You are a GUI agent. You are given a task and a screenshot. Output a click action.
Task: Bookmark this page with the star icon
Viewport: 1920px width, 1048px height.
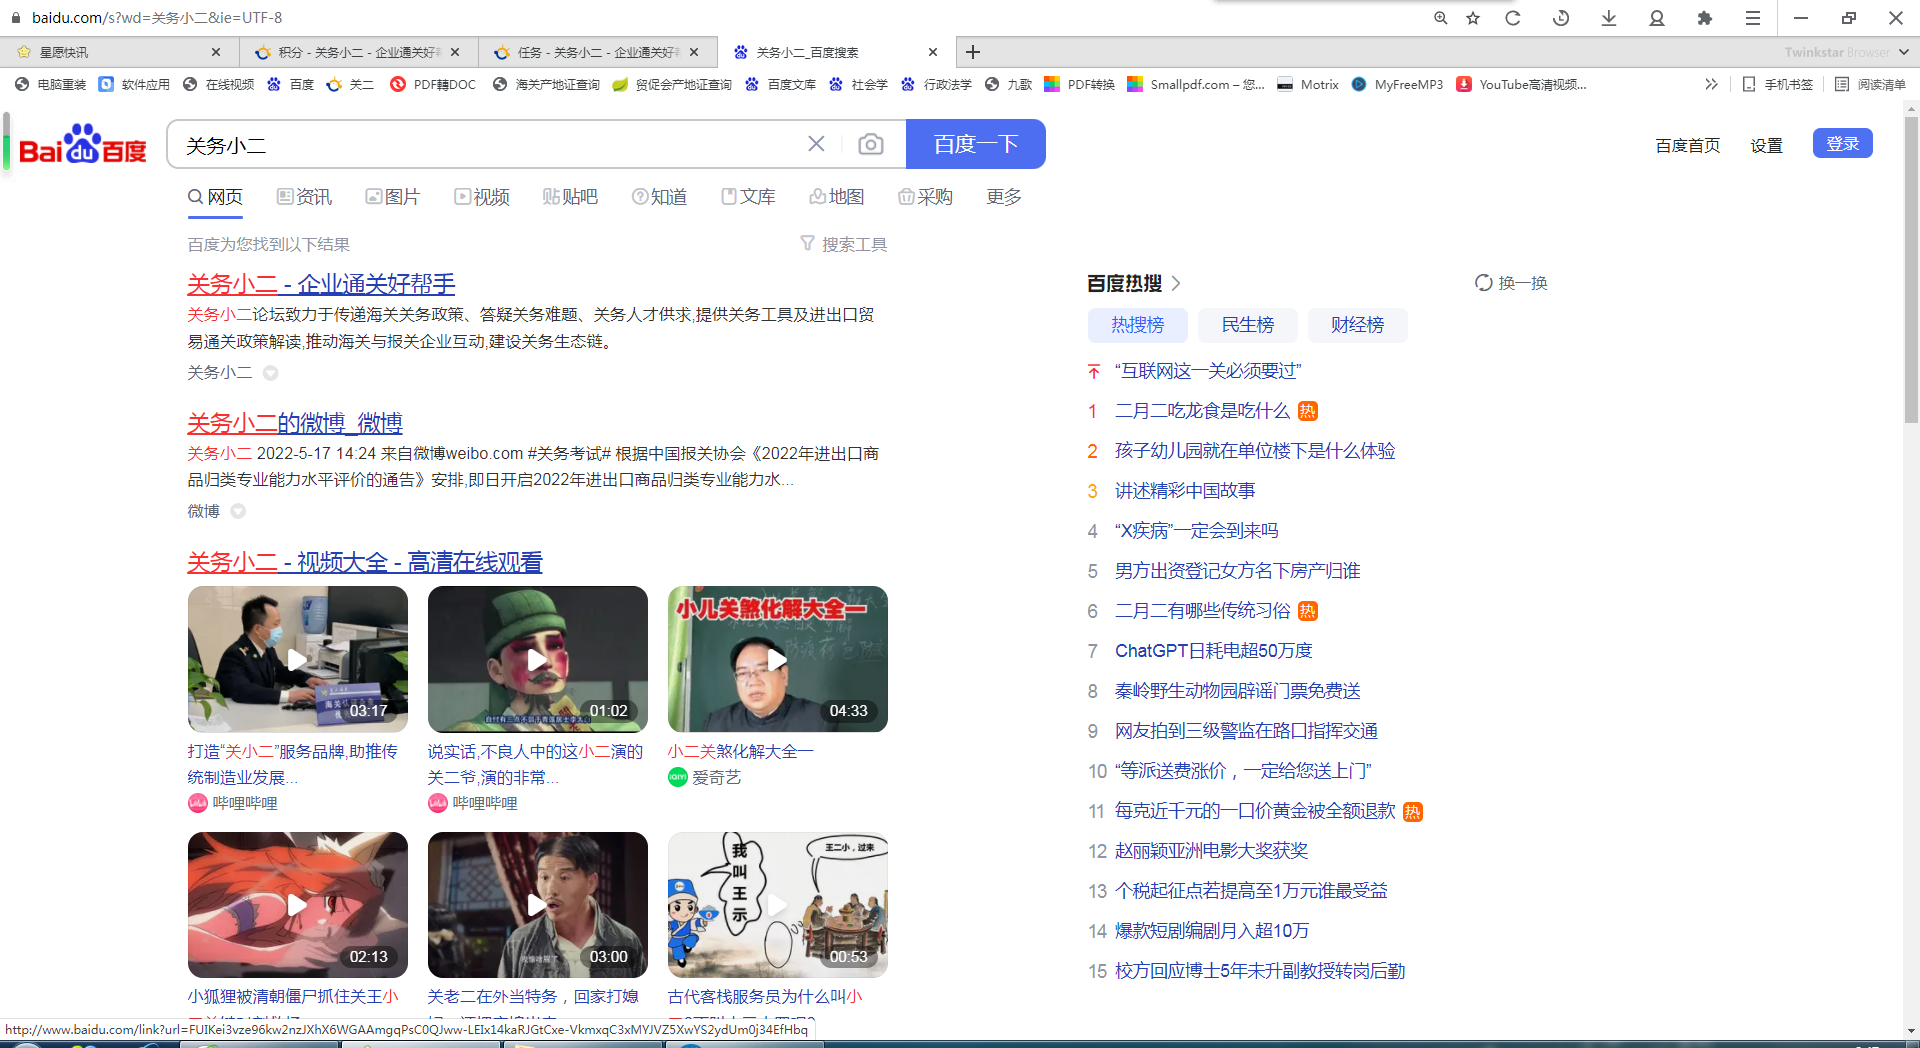click(x=1473, y=18)
